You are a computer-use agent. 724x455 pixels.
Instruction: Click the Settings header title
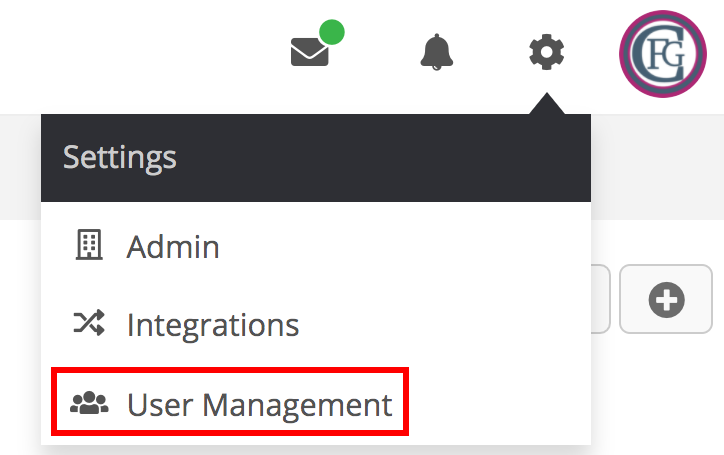(x=120, y=158)
